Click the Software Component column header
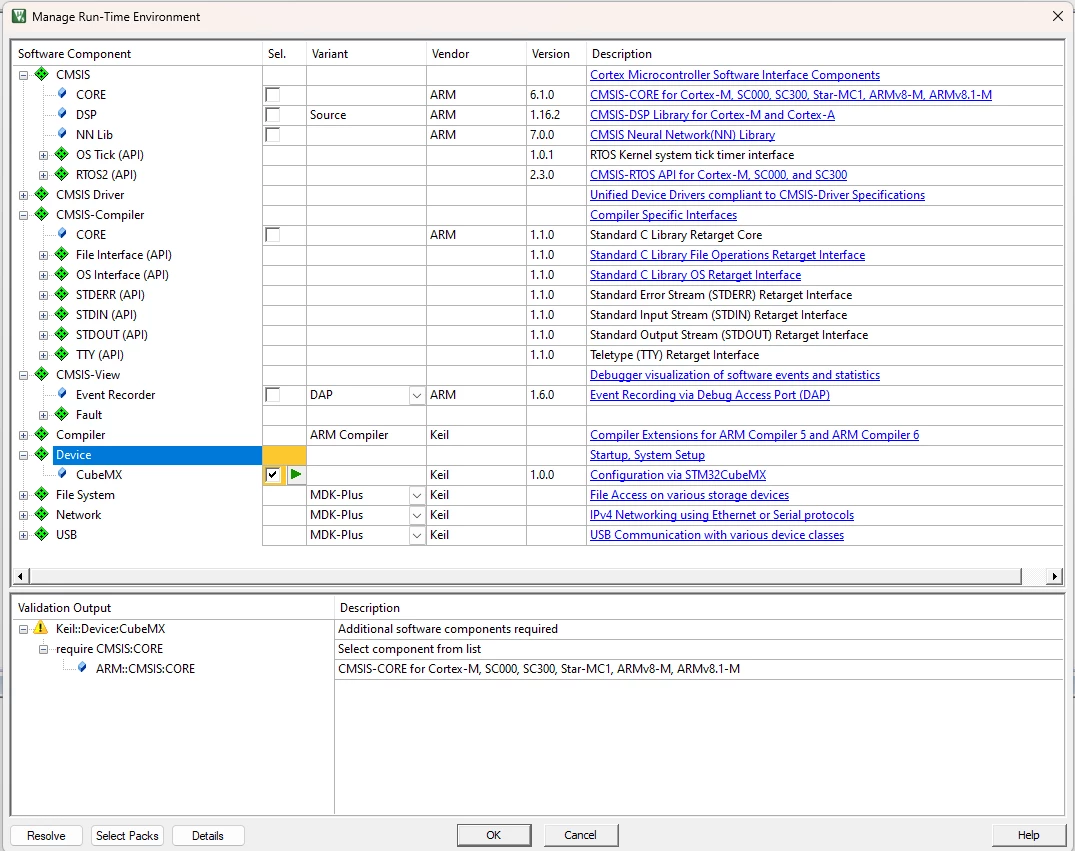Image resolution: width=1075 pixels, height=851 pixels. pyautogui.click(x=137, y=53)
